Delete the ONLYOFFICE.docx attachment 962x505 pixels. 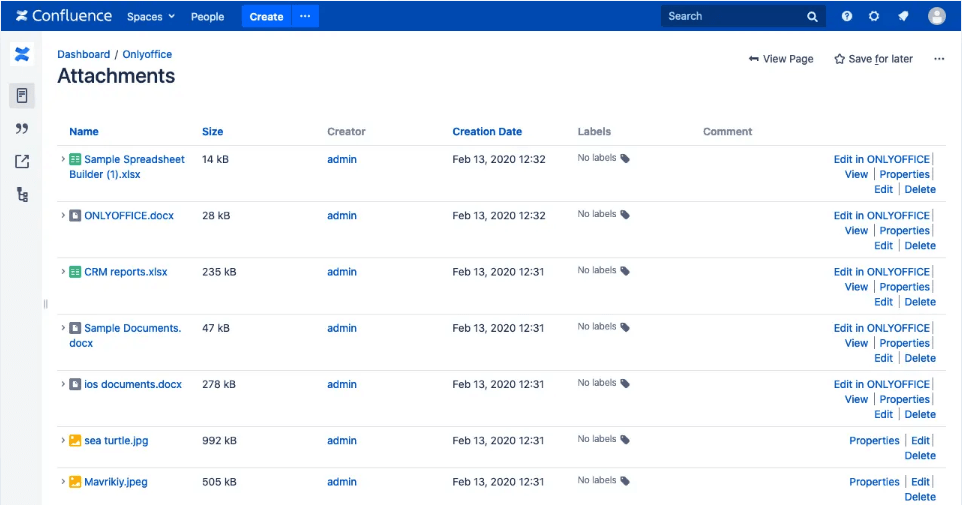coord(920,245)
